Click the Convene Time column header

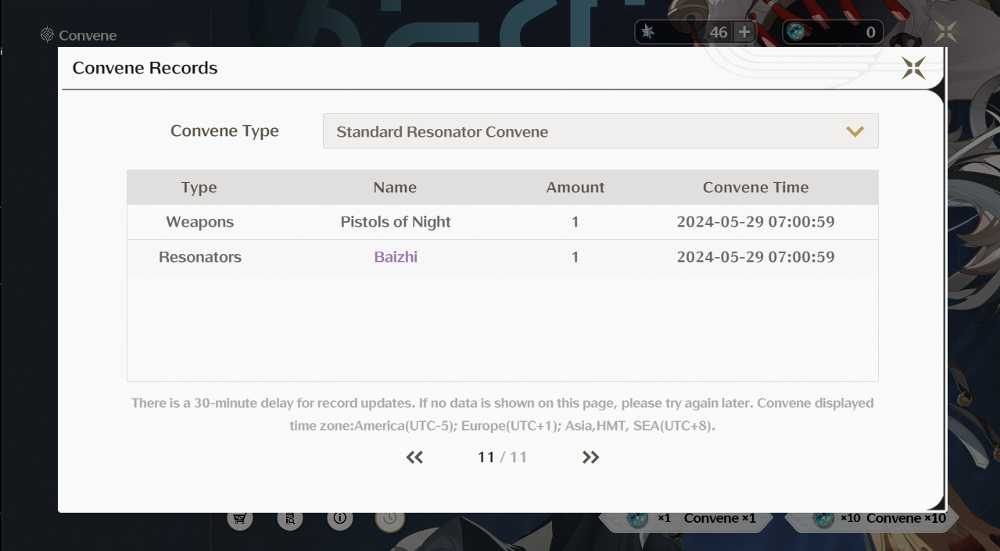click(756, 187)
